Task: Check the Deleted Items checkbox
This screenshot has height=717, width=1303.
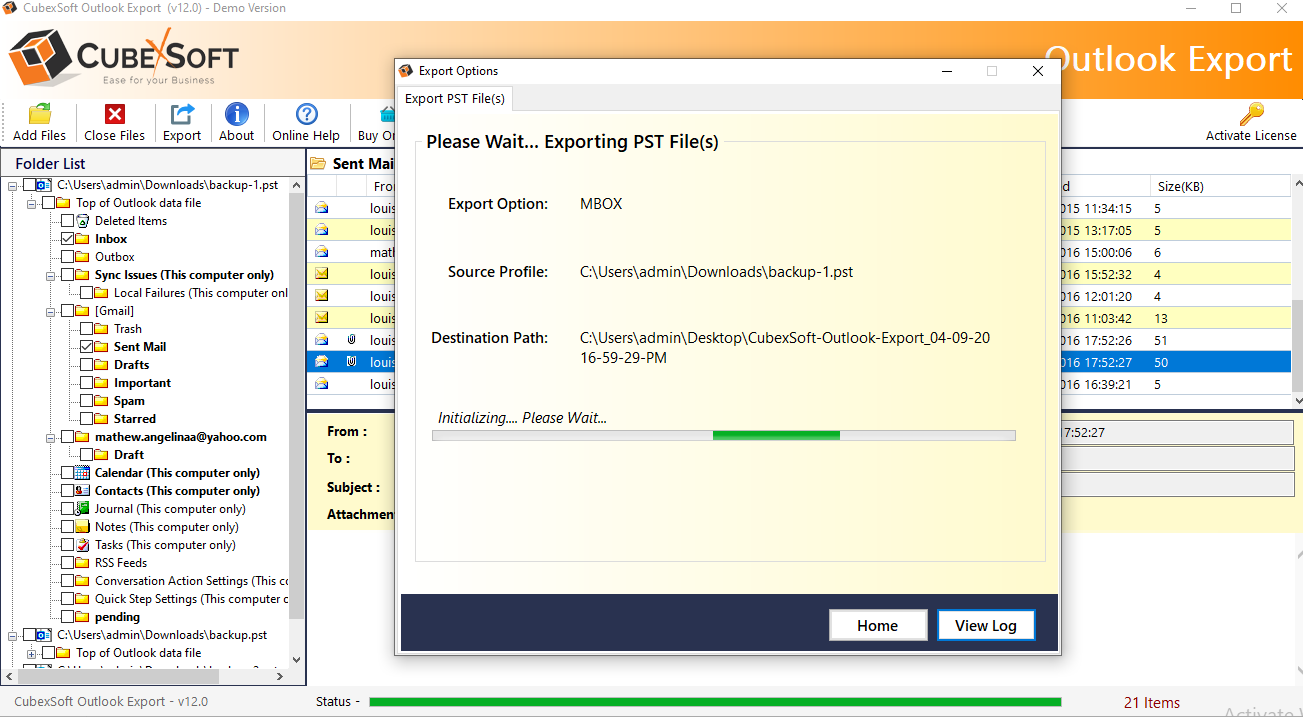Action: [67, 221]
